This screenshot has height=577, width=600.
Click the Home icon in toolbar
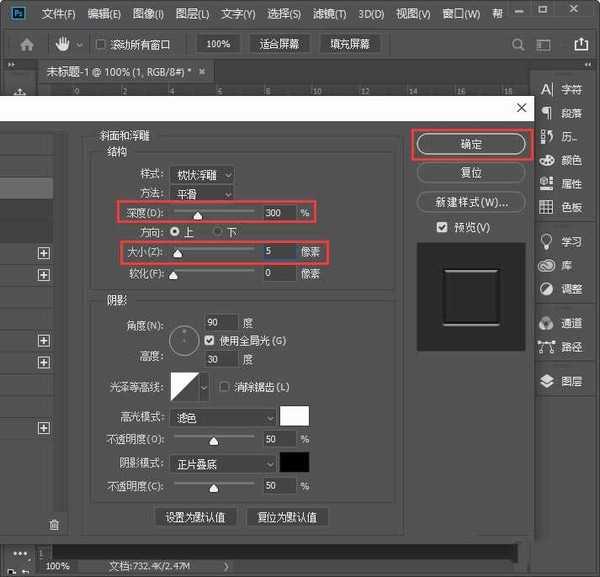(27, 45)
